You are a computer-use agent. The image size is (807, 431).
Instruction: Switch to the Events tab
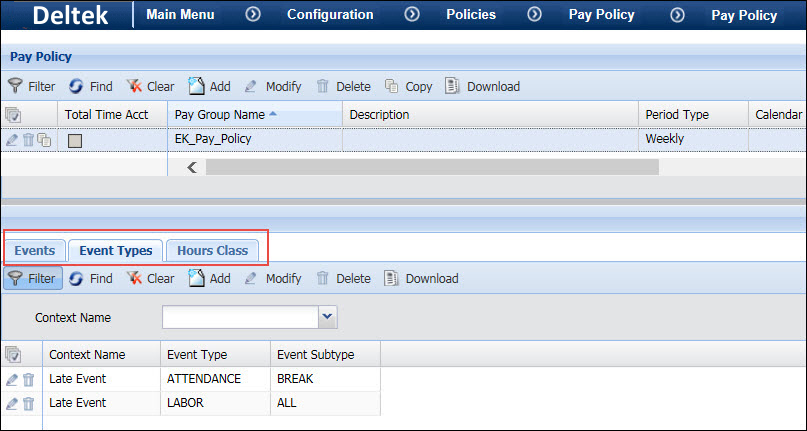35,250
